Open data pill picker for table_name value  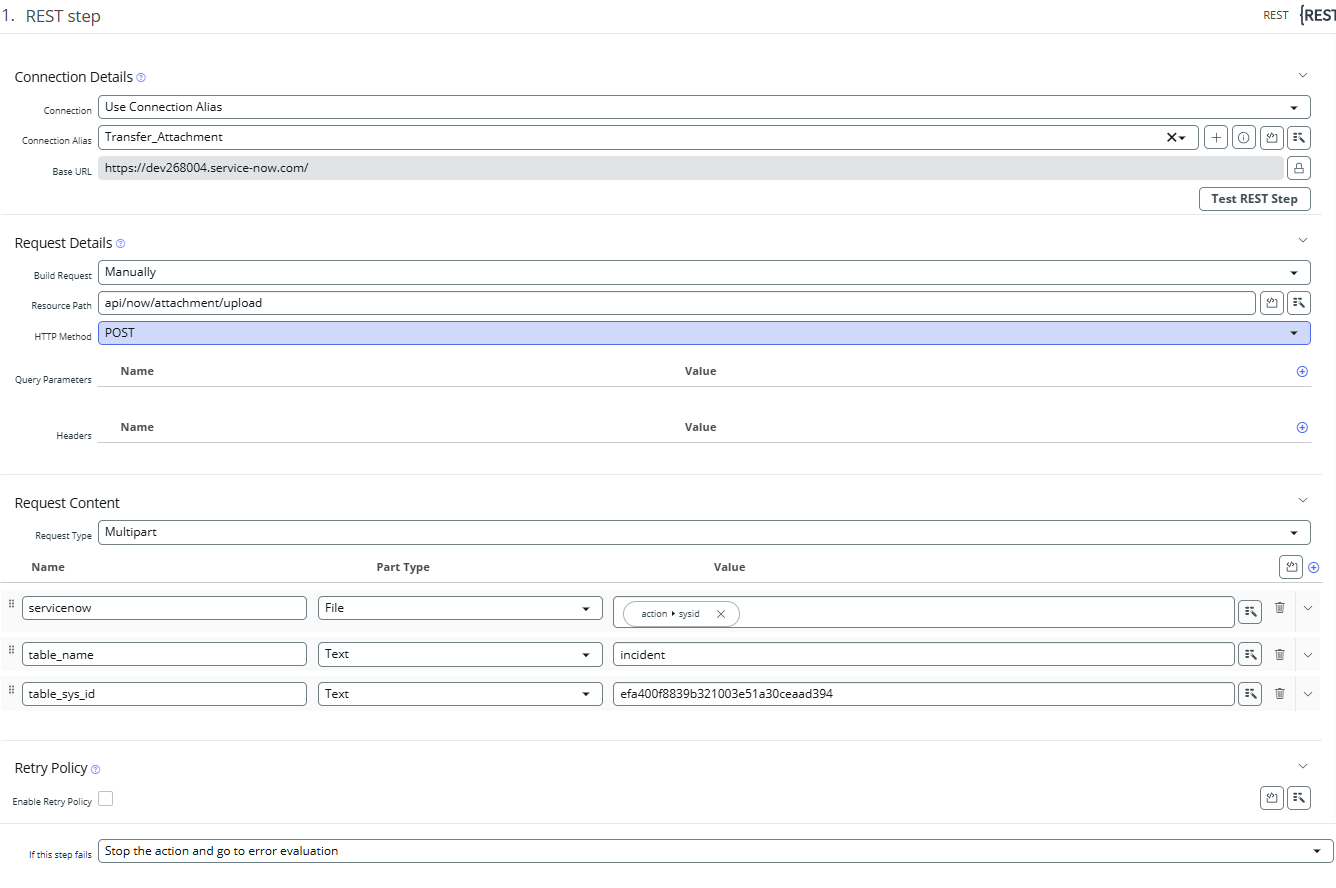[1250, 654]
